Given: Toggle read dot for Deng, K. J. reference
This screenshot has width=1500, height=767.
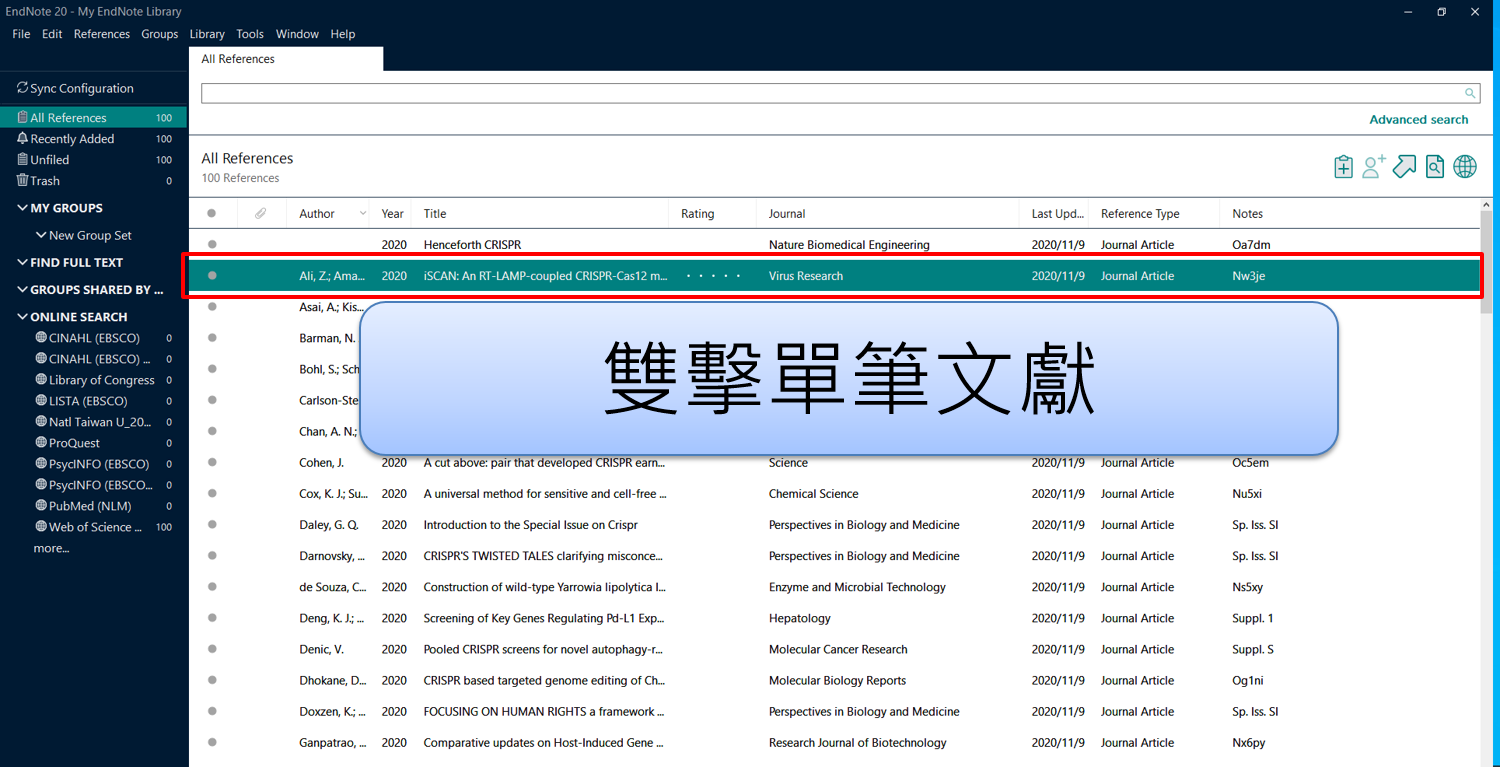Looking at the screenshot, I should coord(212,618).
